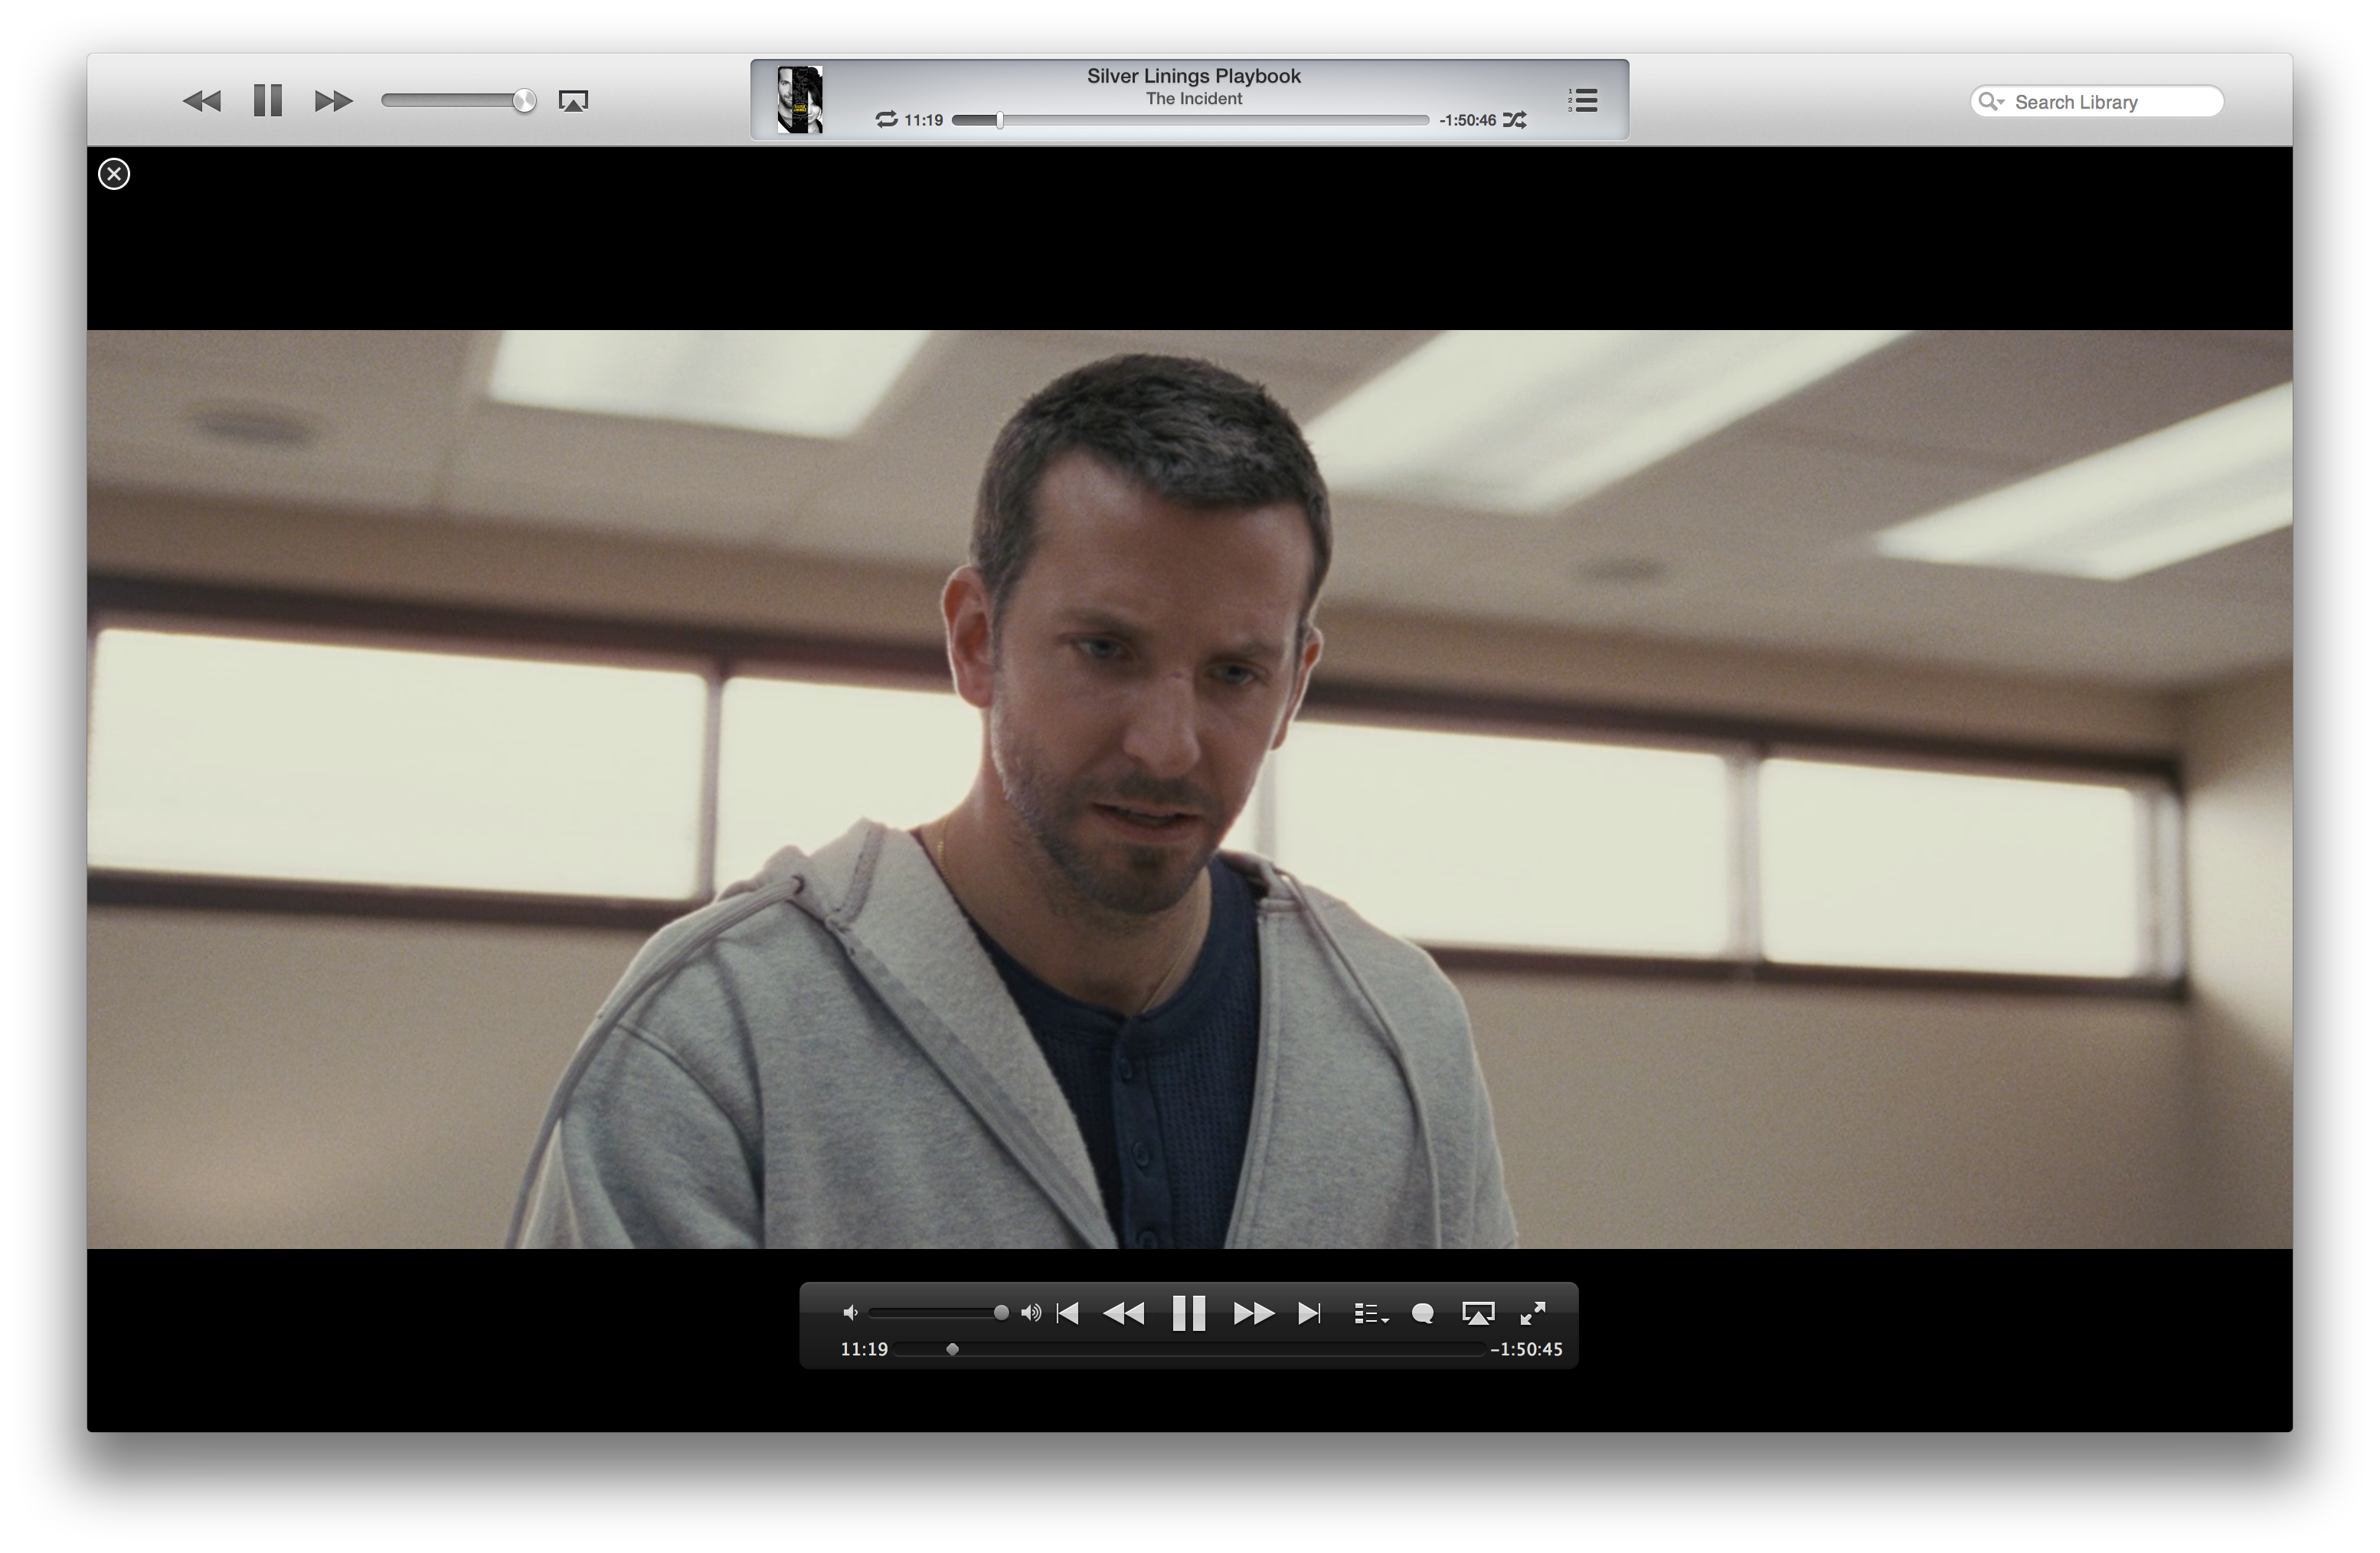The width and height of the screenshot is (2380, 1553).
Task: Open AirPlay menu in the top toolbar
Action: [x=573, y=101]
